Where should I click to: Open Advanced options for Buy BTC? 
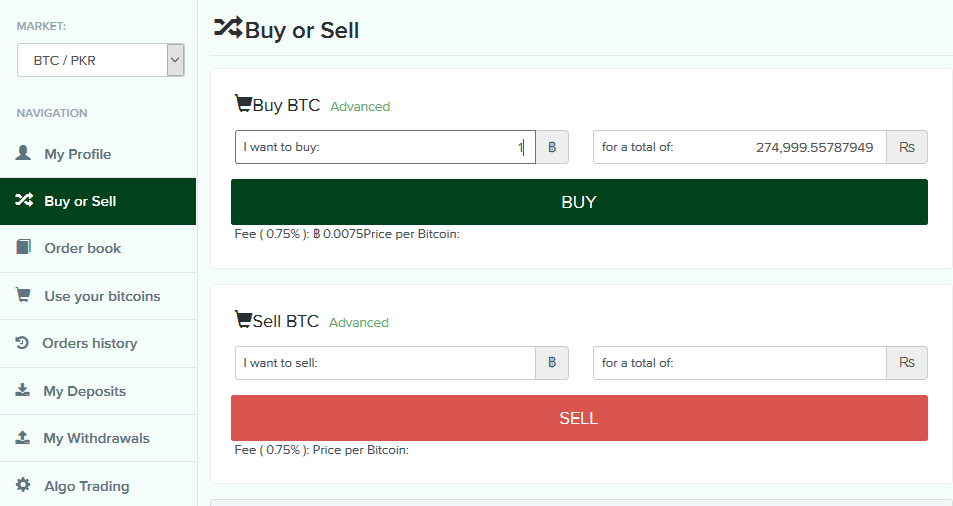click(x=360, y=107)
